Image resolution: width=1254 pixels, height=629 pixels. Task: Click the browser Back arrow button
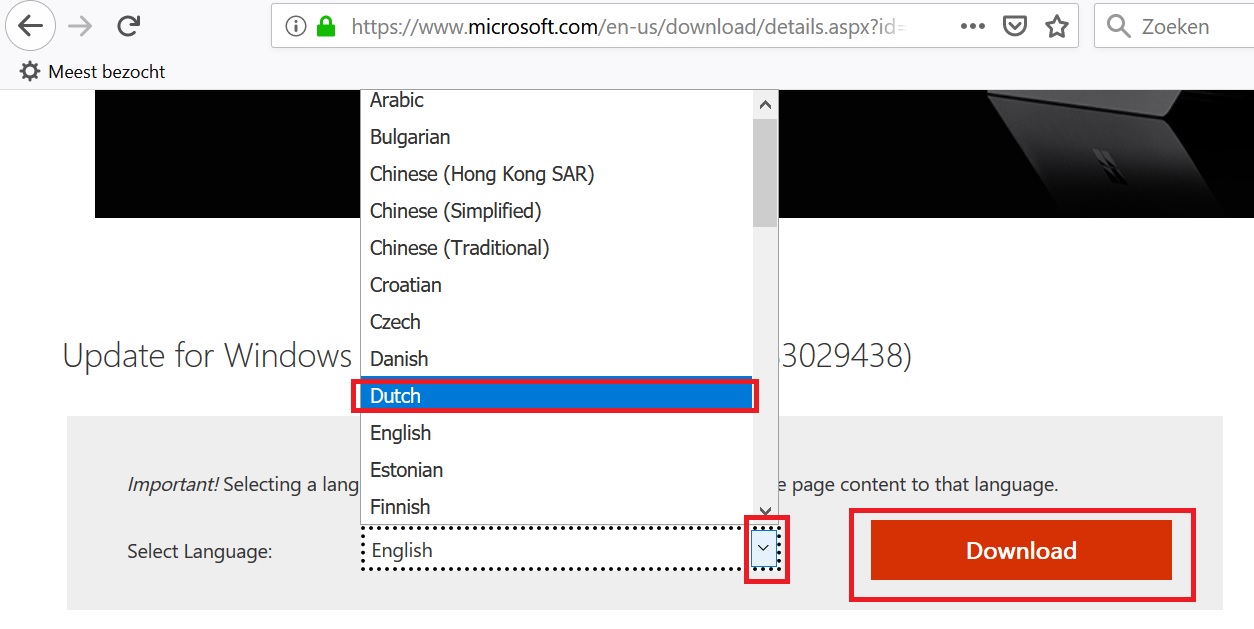click(x=31, y=27)
